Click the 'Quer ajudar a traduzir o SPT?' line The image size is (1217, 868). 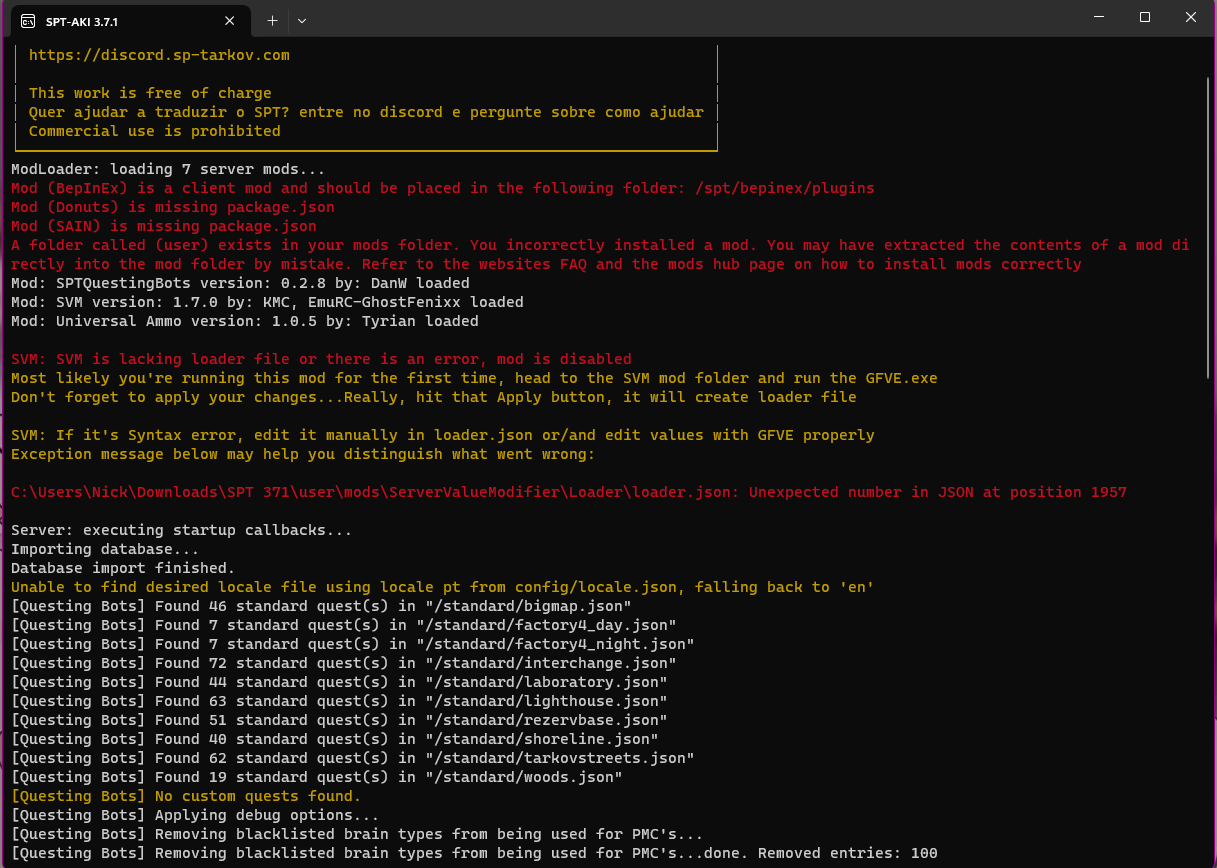[366, 112]
